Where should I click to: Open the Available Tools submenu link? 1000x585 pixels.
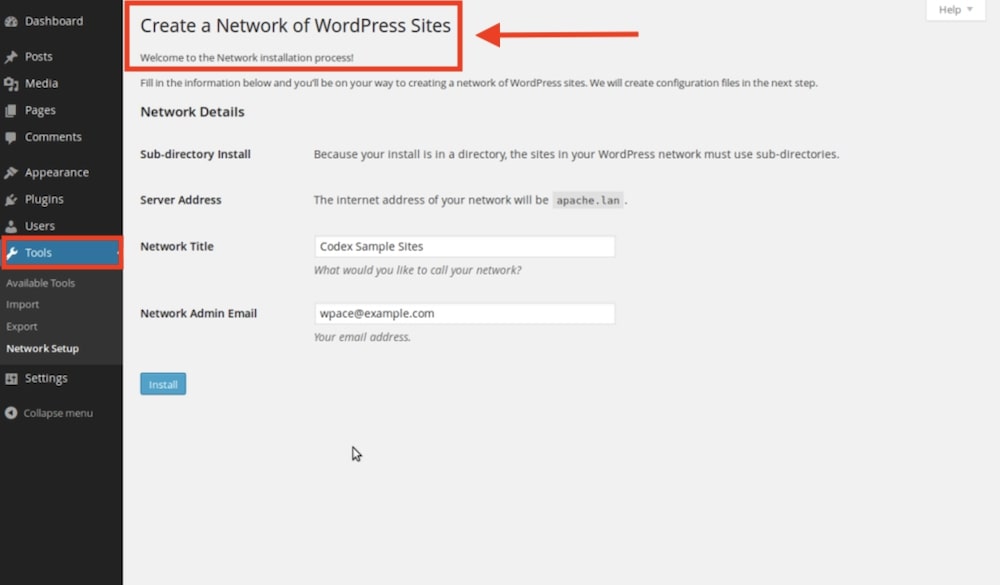41,283
